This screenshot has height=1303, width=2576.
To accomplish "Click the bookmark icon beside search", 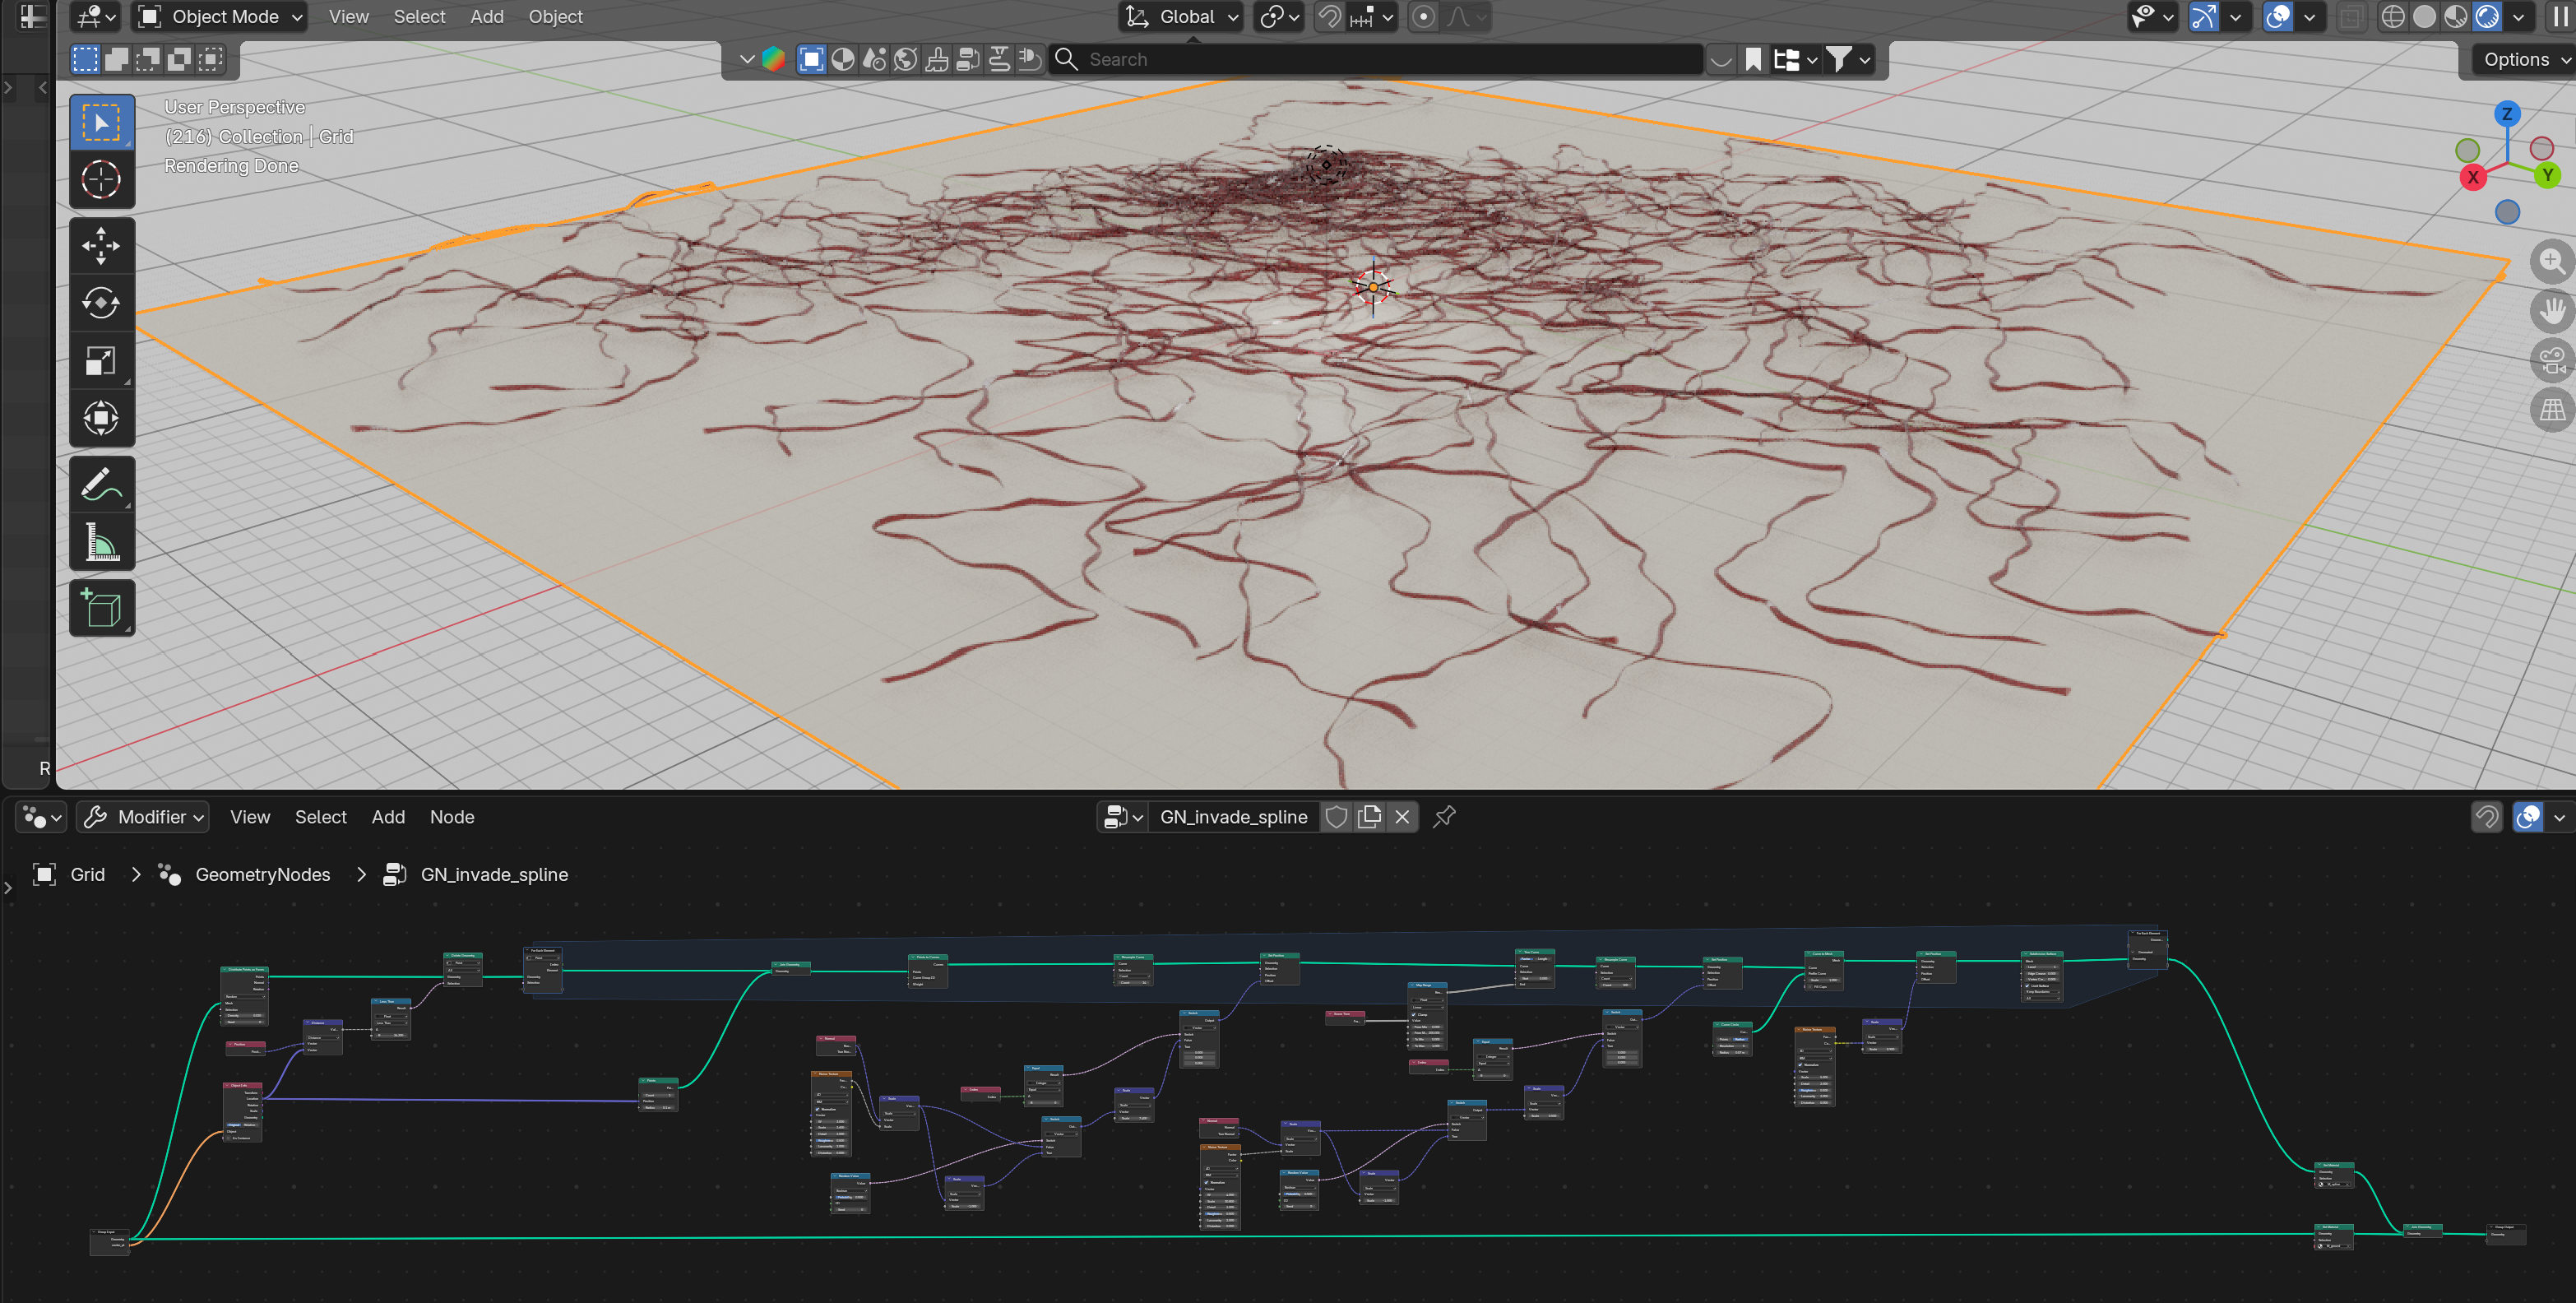I will (1753, 60).
